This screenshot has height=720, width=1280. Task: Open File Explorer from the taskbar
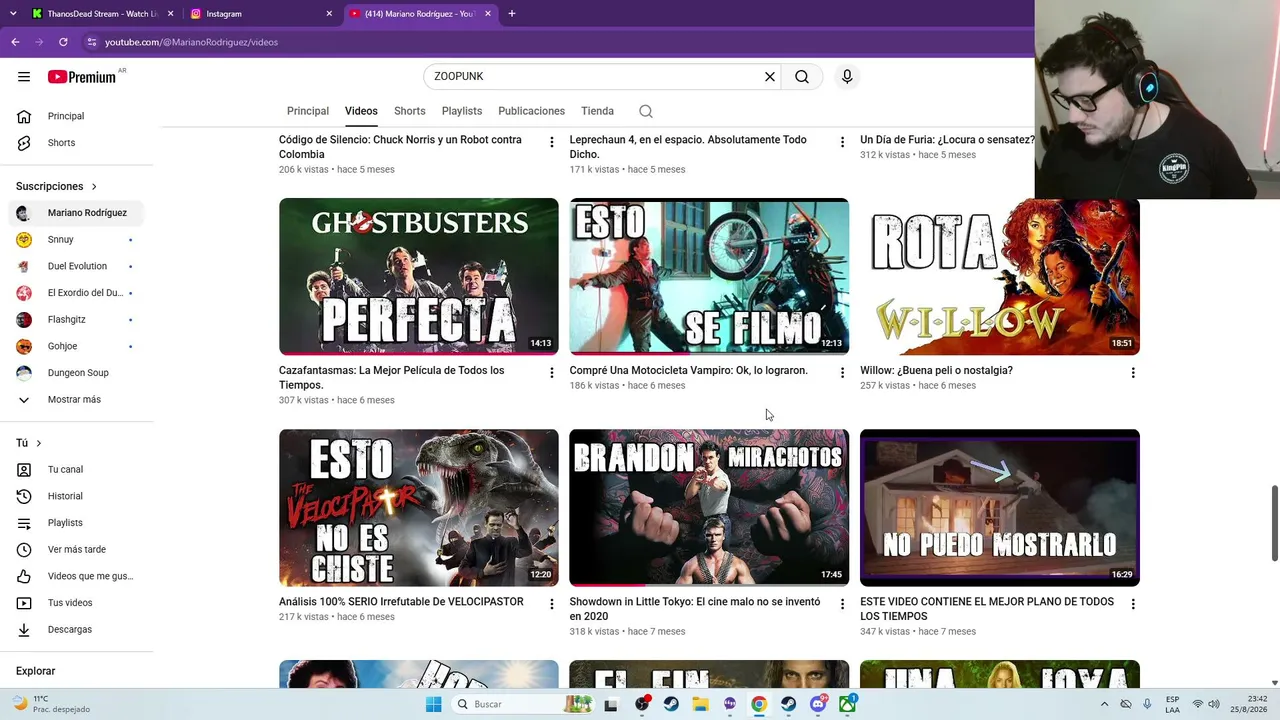(x=701, y=704)
